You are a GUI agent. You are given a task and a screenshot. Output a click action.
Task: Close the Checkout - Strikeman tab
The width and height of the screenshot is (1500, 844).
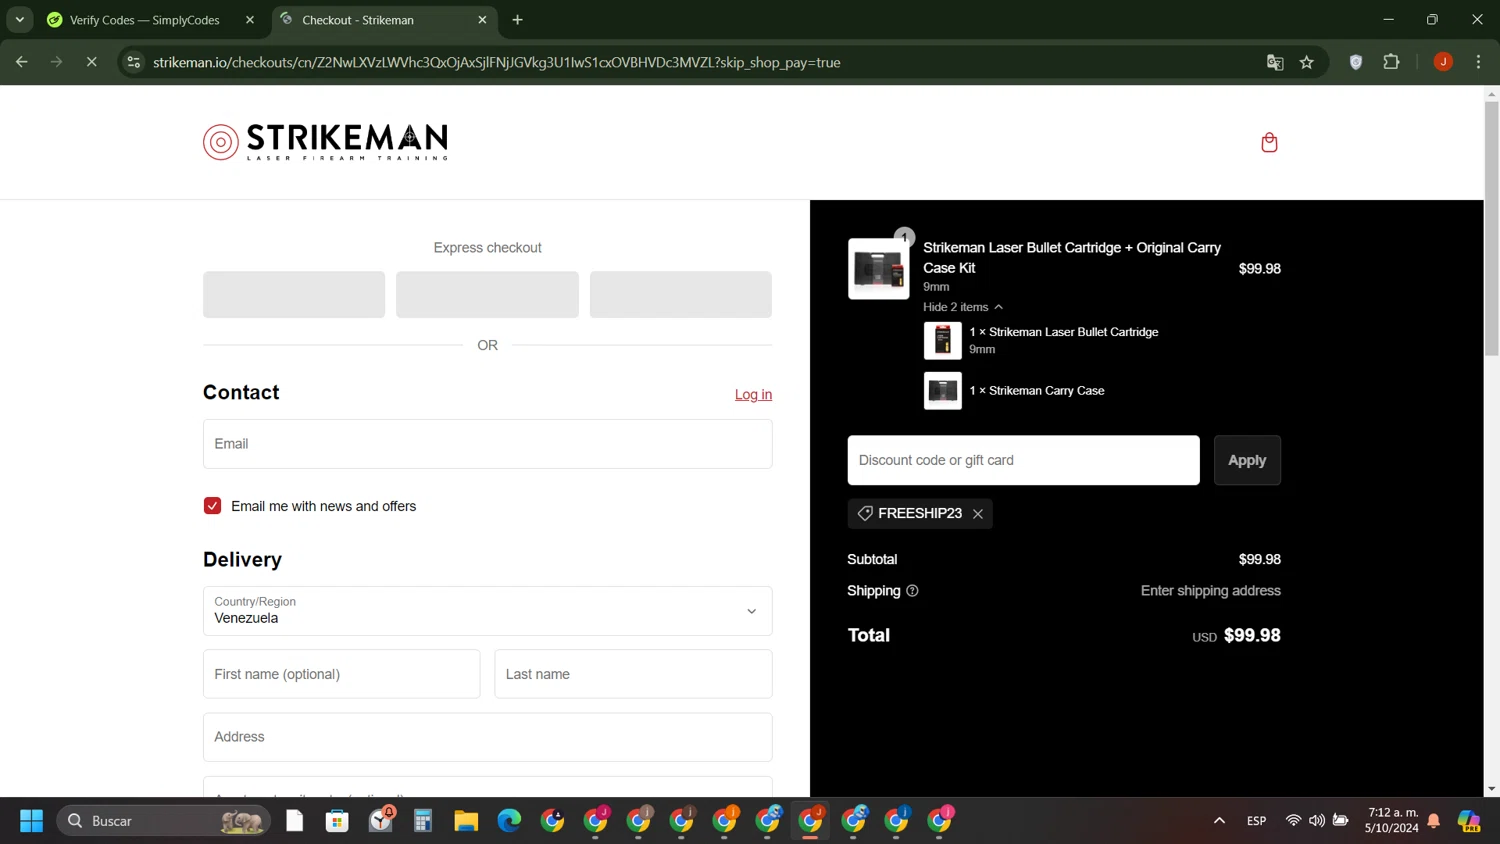tap(482, 20)
